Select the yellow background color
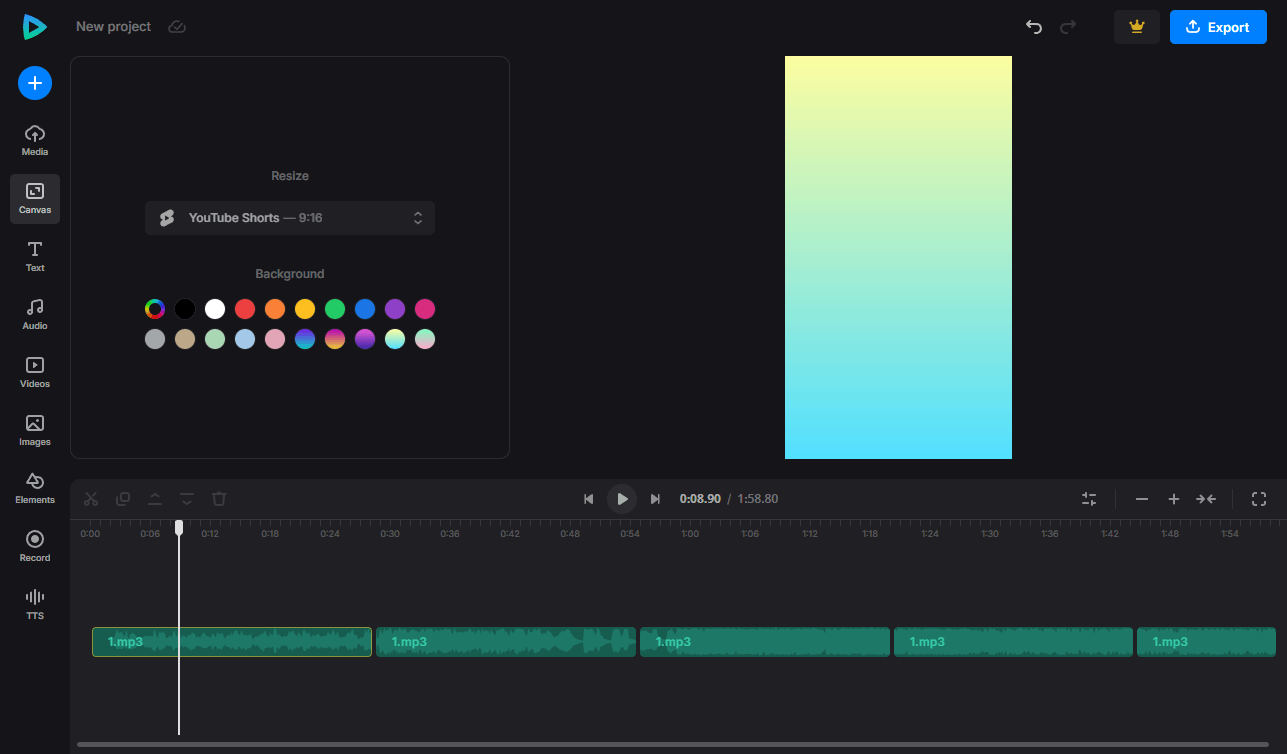 click(305, 309)
